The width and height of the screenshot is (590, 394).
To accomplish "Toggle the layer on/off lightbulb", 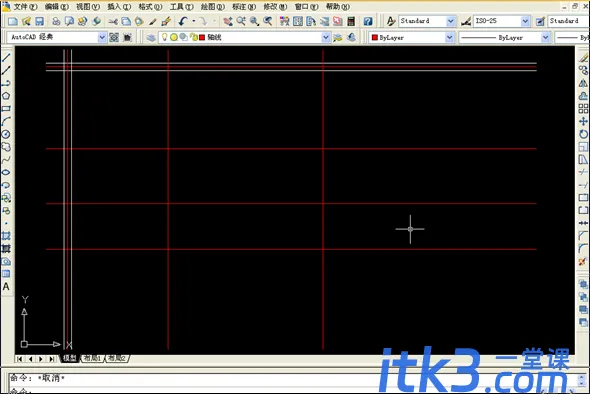I will [x=164, y=37].
